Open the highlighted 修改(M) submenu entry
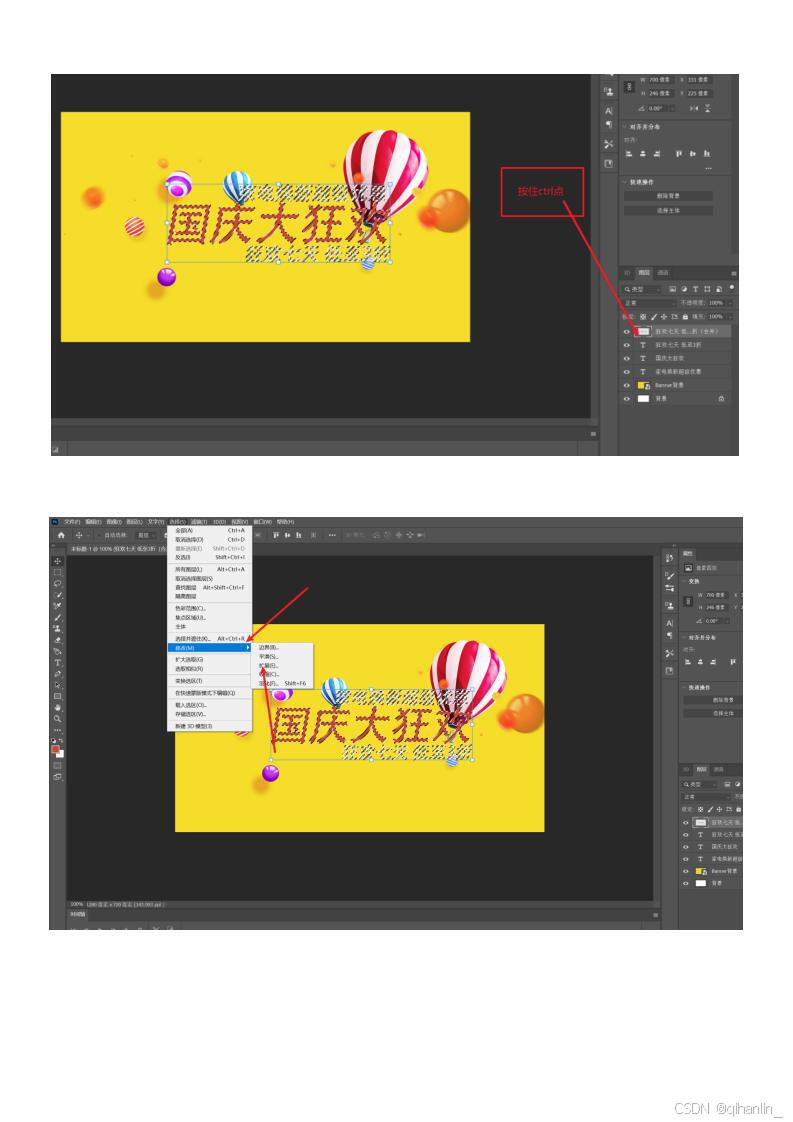The image size is (793, 1122). click(x=210, y=648)
